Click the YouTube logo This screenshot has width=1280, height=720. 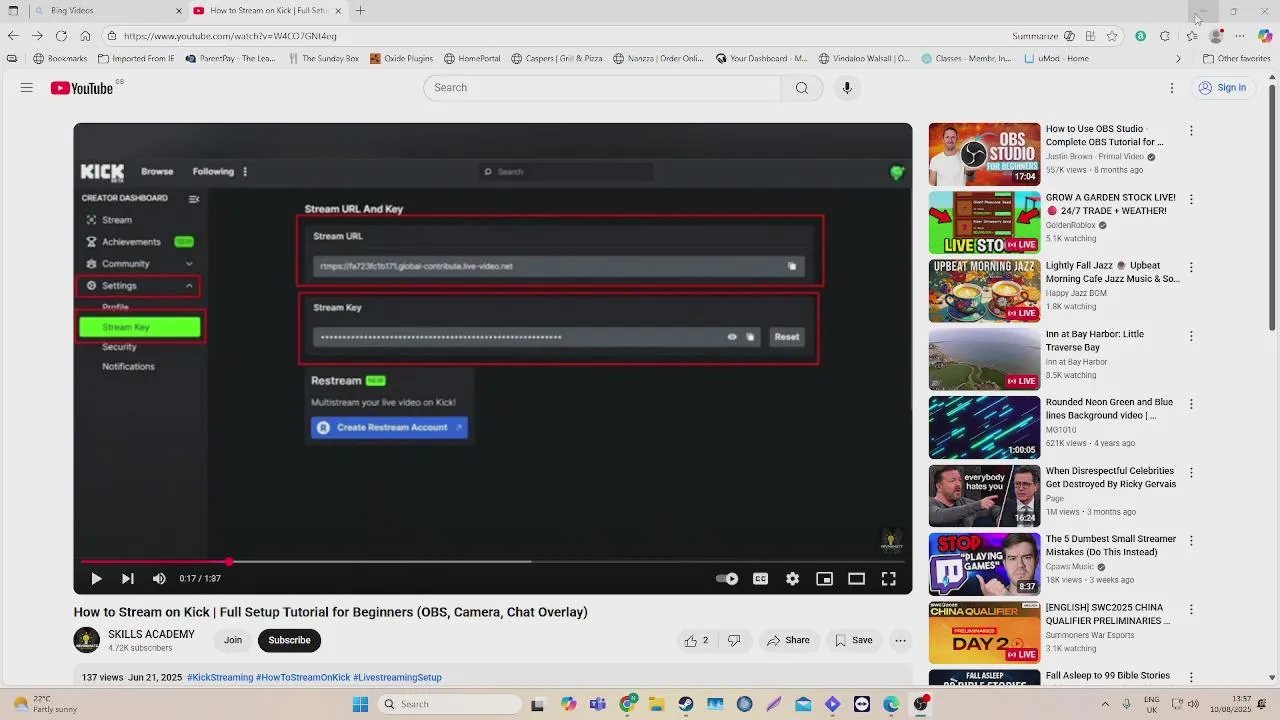point(82,88)
